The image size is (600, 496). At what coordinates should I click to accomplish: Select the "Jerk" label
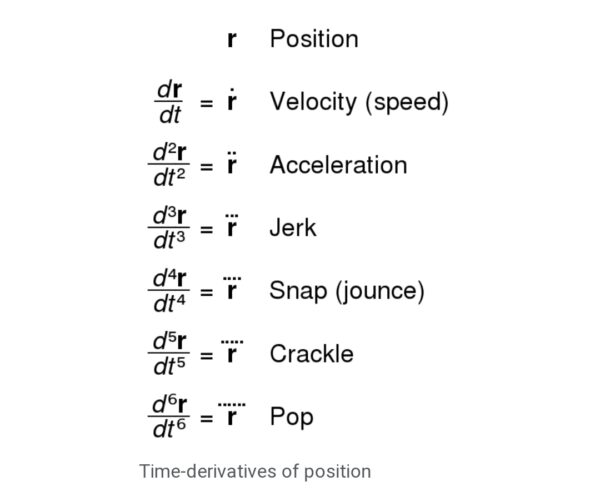point(293,228)
